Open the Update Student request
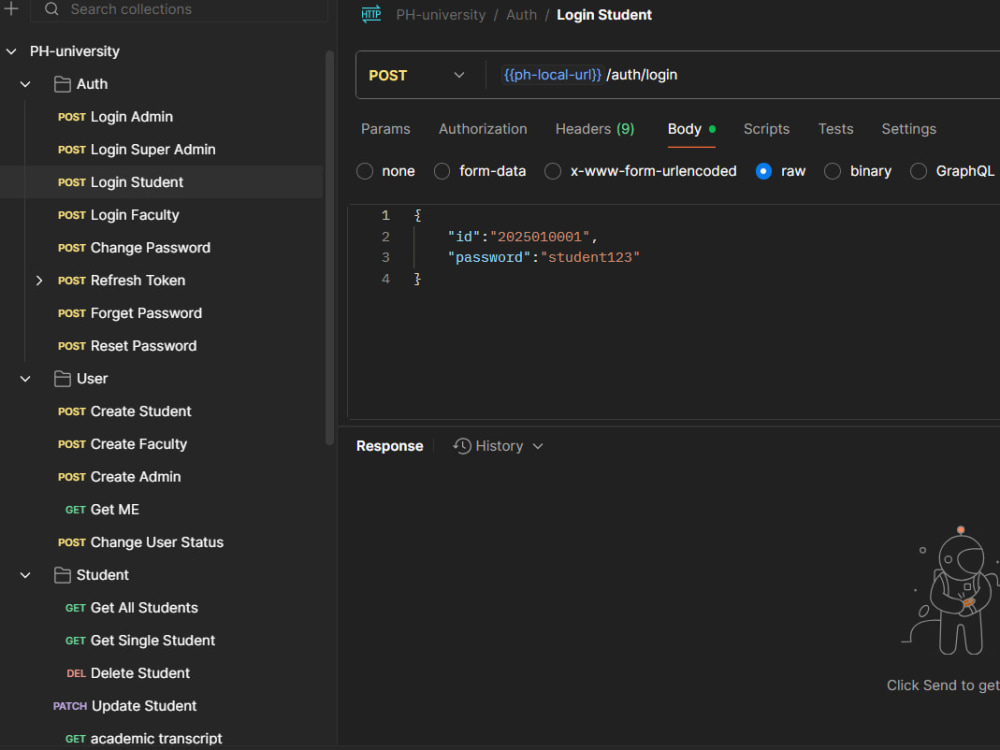This screenshot has height=750, width=1000. [x=125, y=706]
